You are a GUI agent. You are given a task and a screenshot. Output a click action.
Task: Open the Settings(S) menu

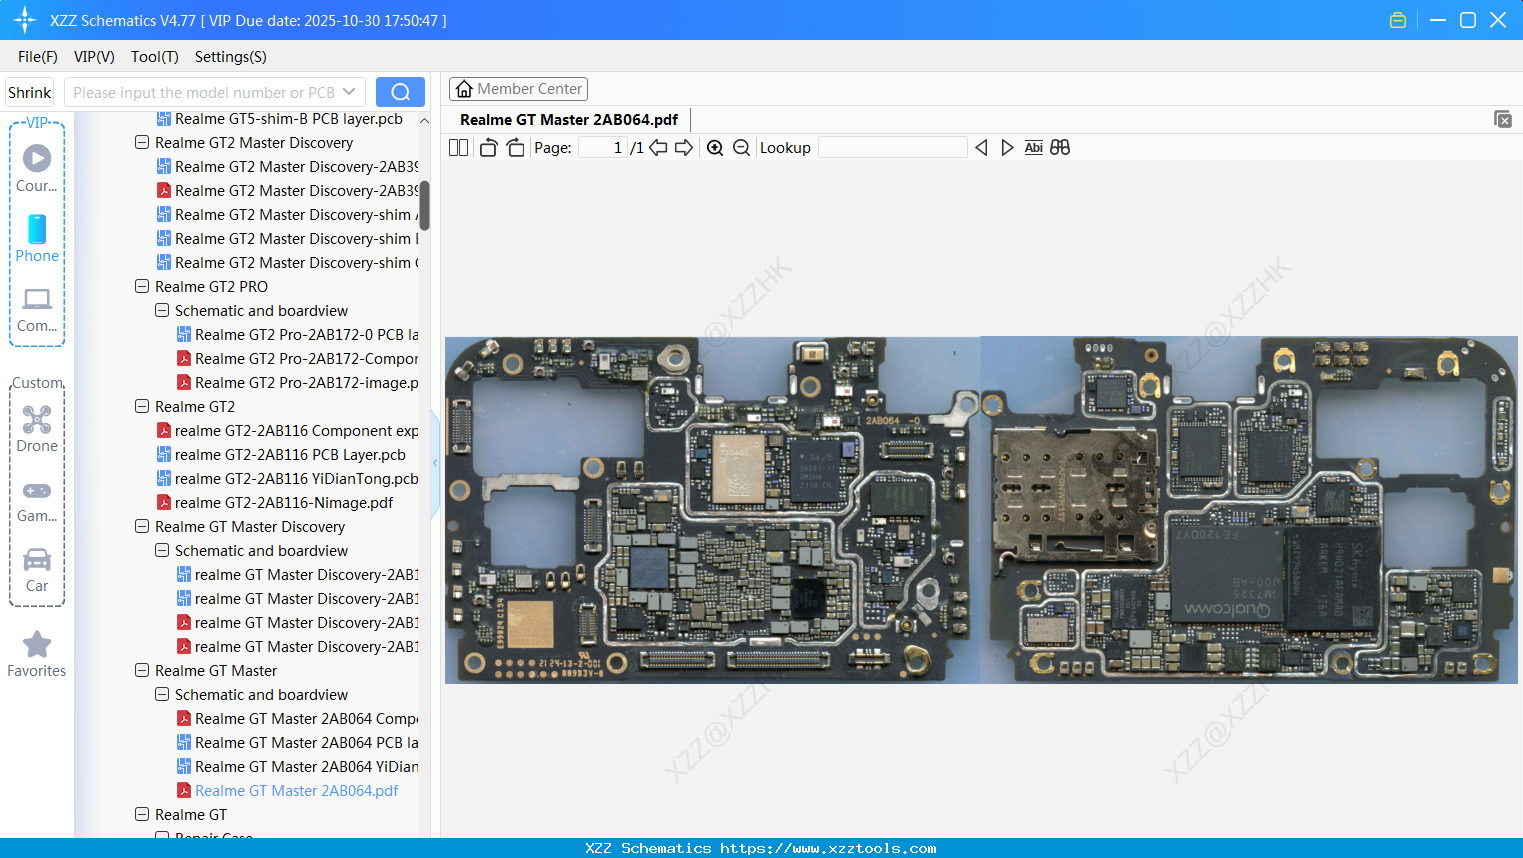pos(231,57)
